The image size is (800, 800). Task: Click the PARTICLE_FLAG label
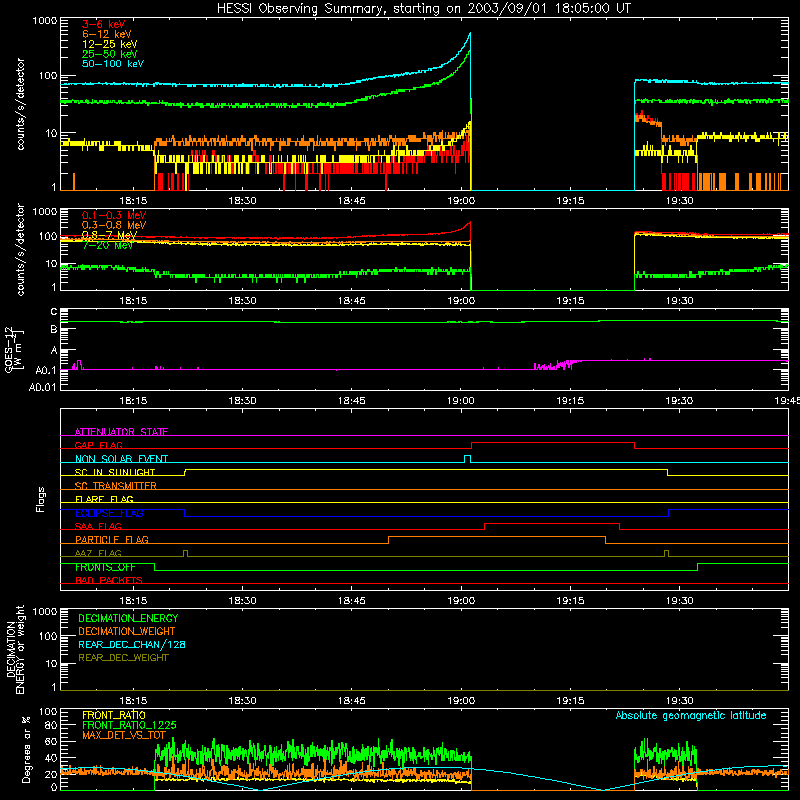coord(112,539)
